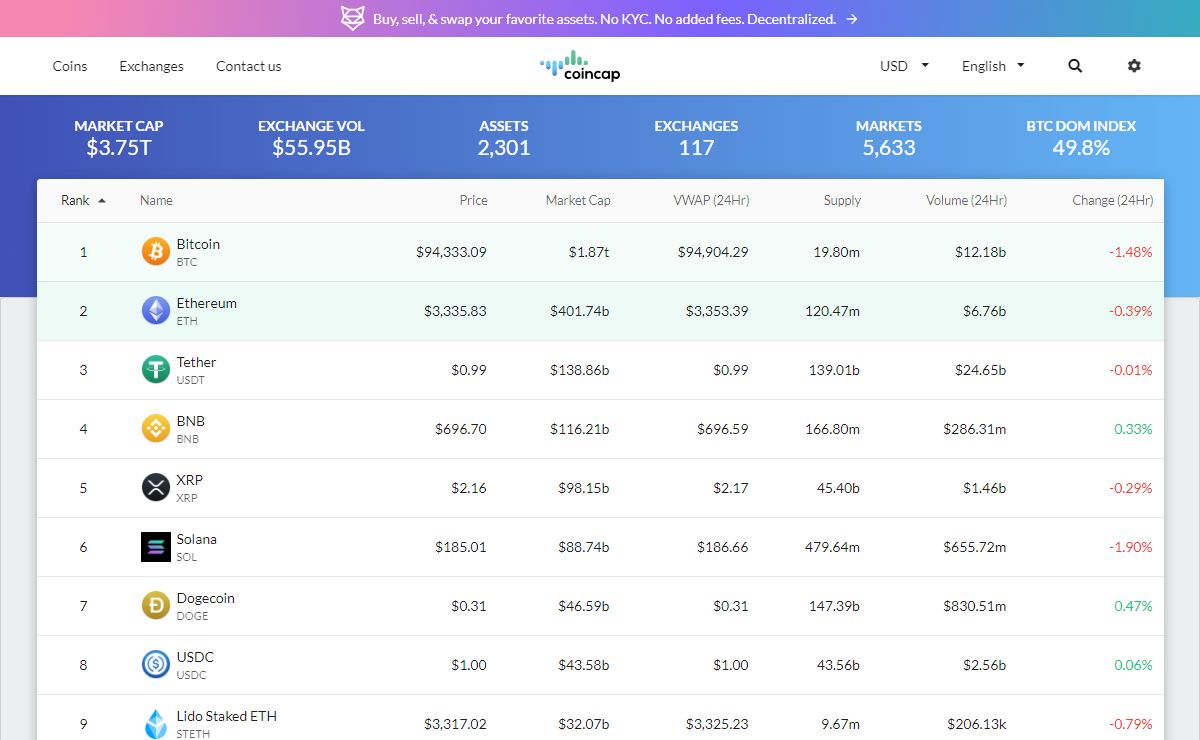This screenshot has height=740, width=1200.
Task: Click BNB volume value $286.31m
Action: 974,429
